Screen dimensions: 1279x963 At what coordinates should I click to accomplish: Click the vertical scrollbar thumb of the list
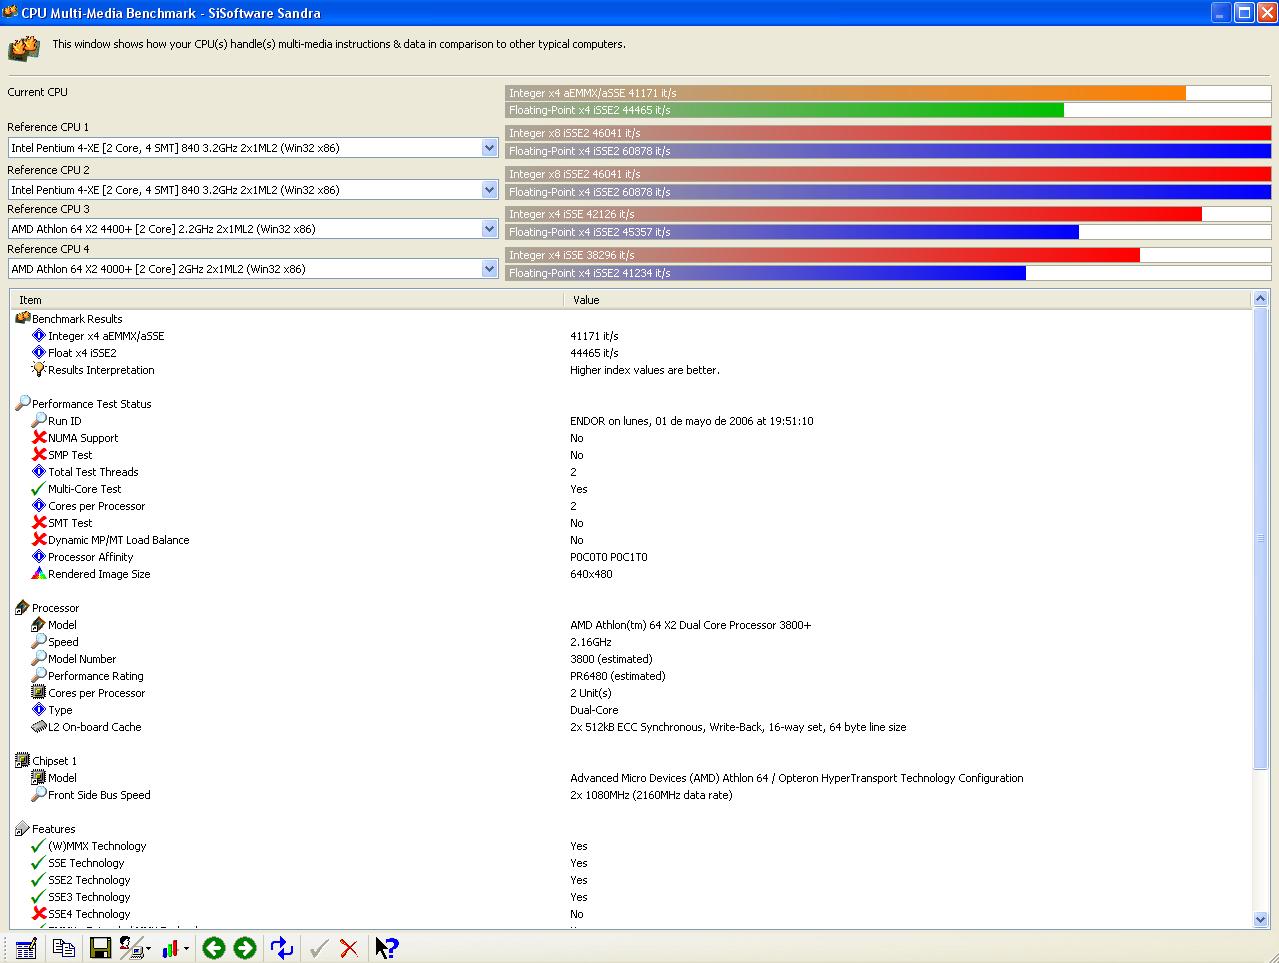pyautogui.click(x=1260, y=539)
